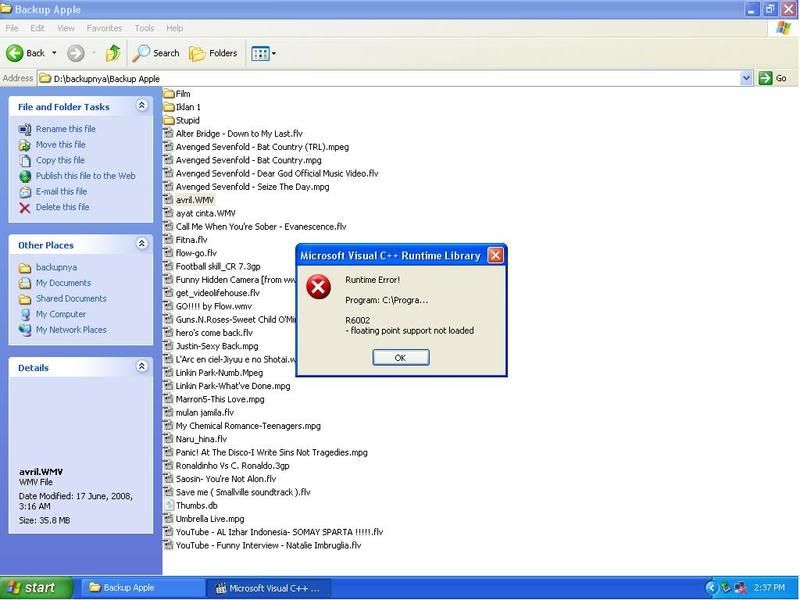Click Copy this file
Screen dimensions: 800x600
tap(60, 160)
